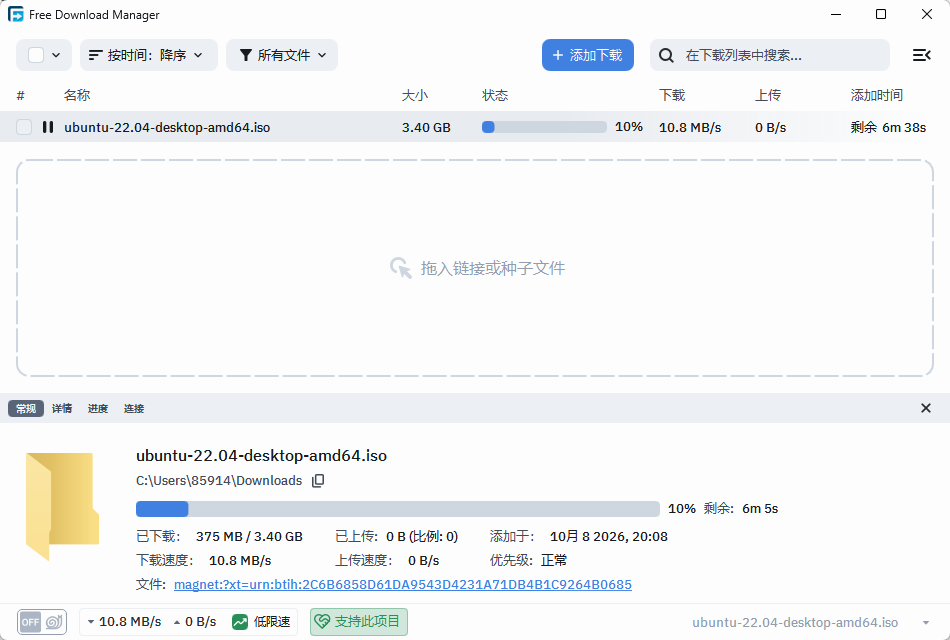Viewport: 950px width, 640px height.
Task: Sort by the 添加时间 column header
Action: point(877,95)
